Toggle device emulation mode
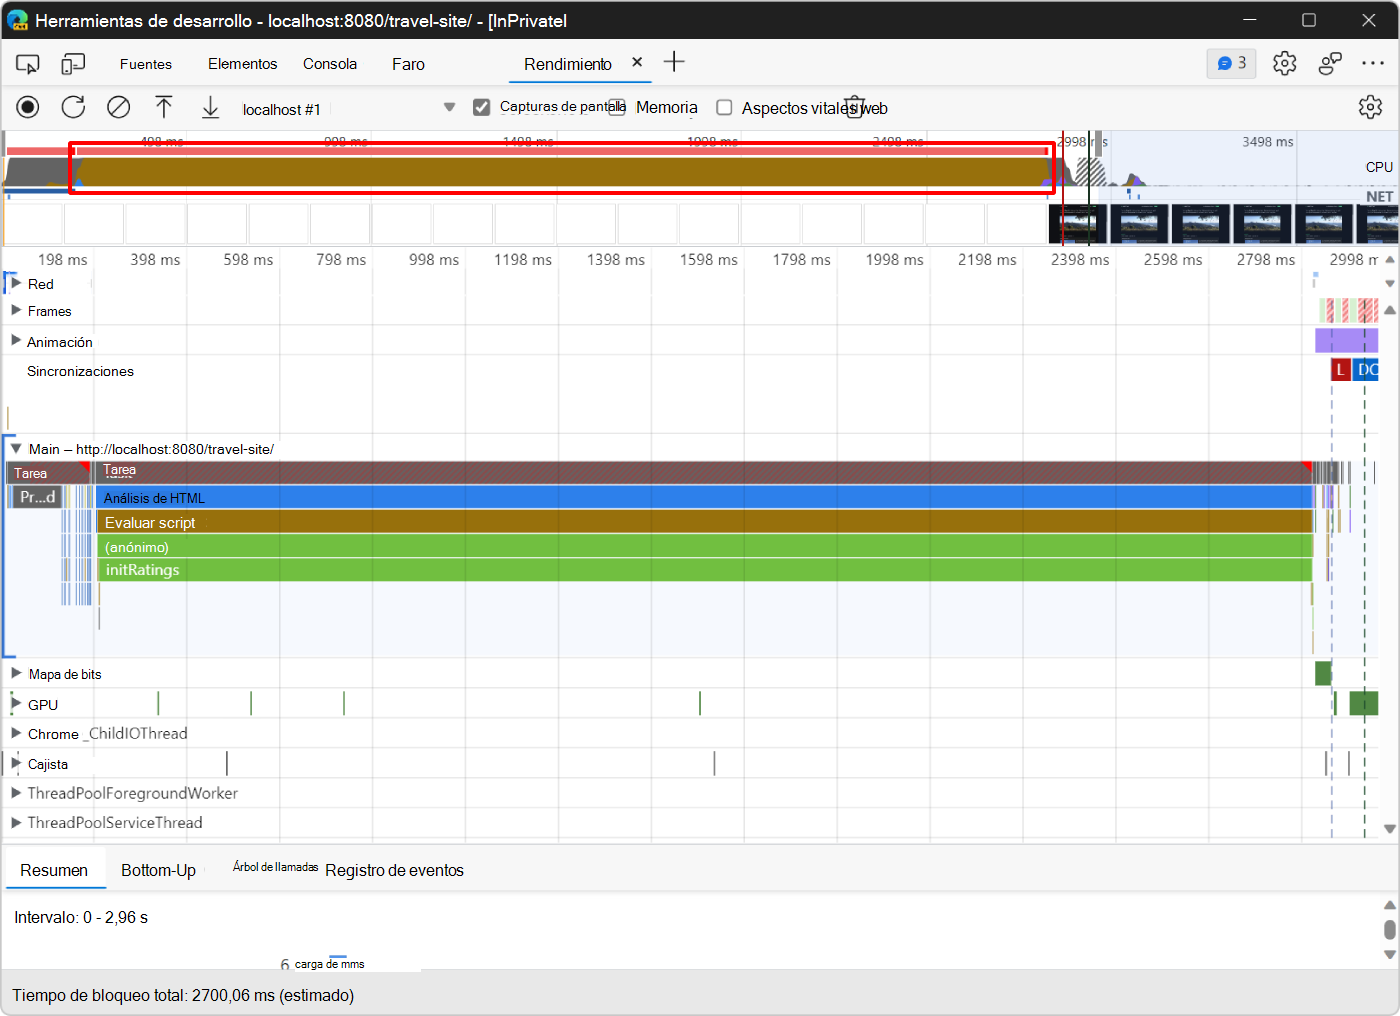Screen dimensions: 1400x1016 coord(71,63)
